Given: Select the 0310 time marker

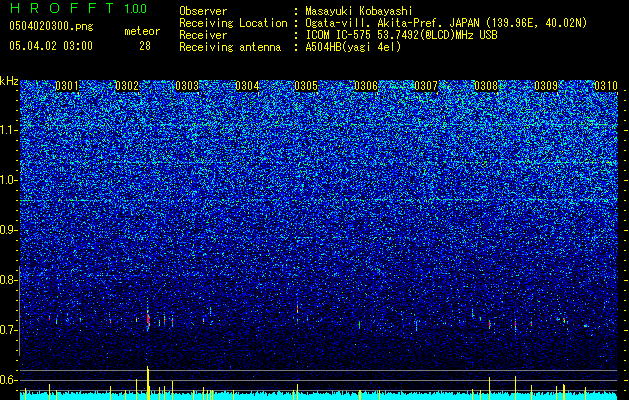Looking at the screenshot, I should (x=605, y=86).
